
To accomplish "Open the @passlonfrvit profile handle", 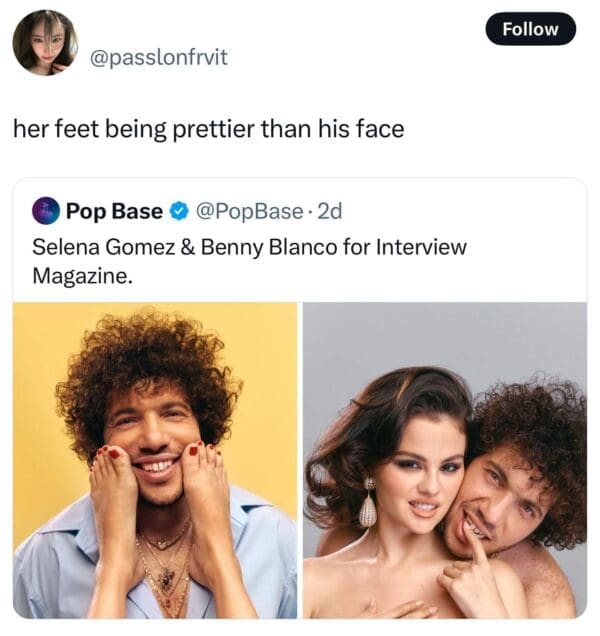I will [158, 57].
